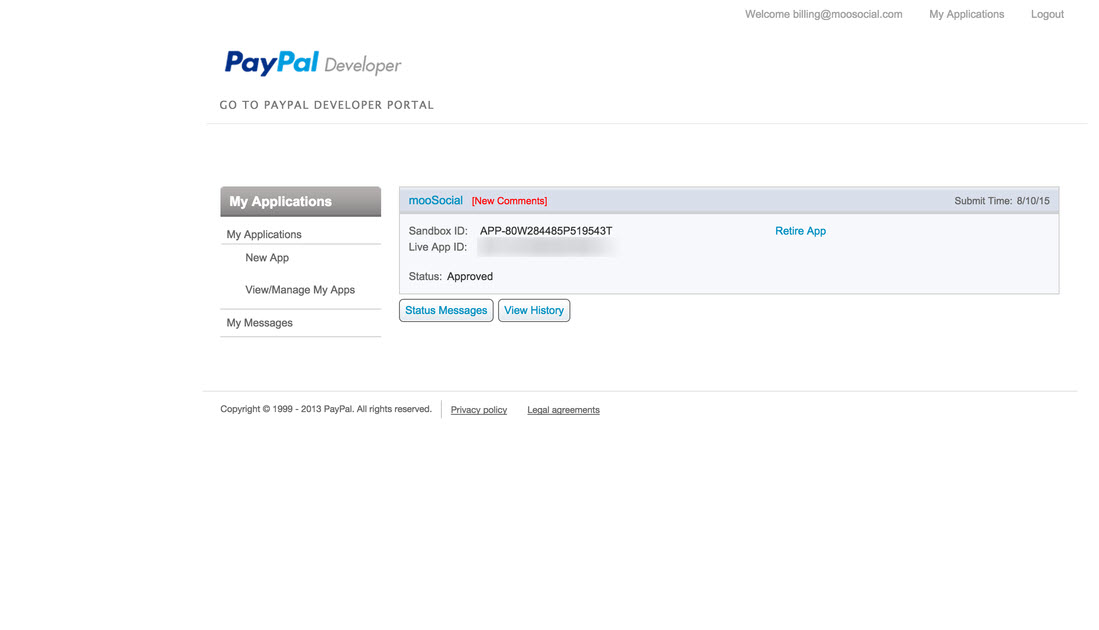The height and width of the screenshot is (630, 1099).
Task: Click the Retire App link
Action: 800,231
